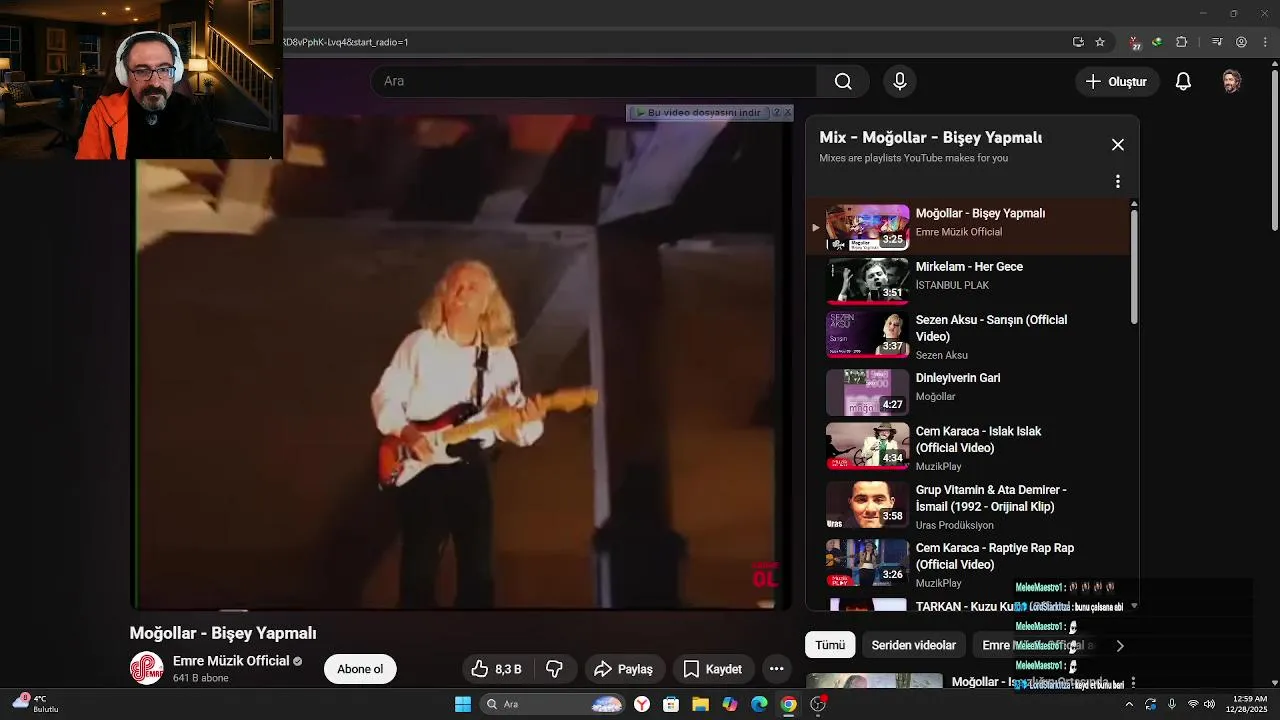Show more filter chips with right chevron
Viewport: 1280px width, 720px height.
coord(1120,646)
